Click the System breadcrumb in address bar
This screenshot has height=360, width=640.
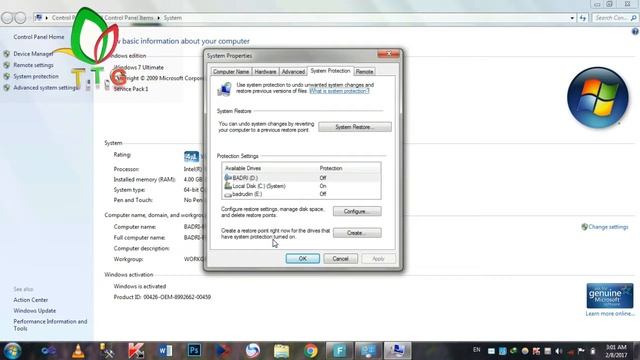[x=173, y=18]
